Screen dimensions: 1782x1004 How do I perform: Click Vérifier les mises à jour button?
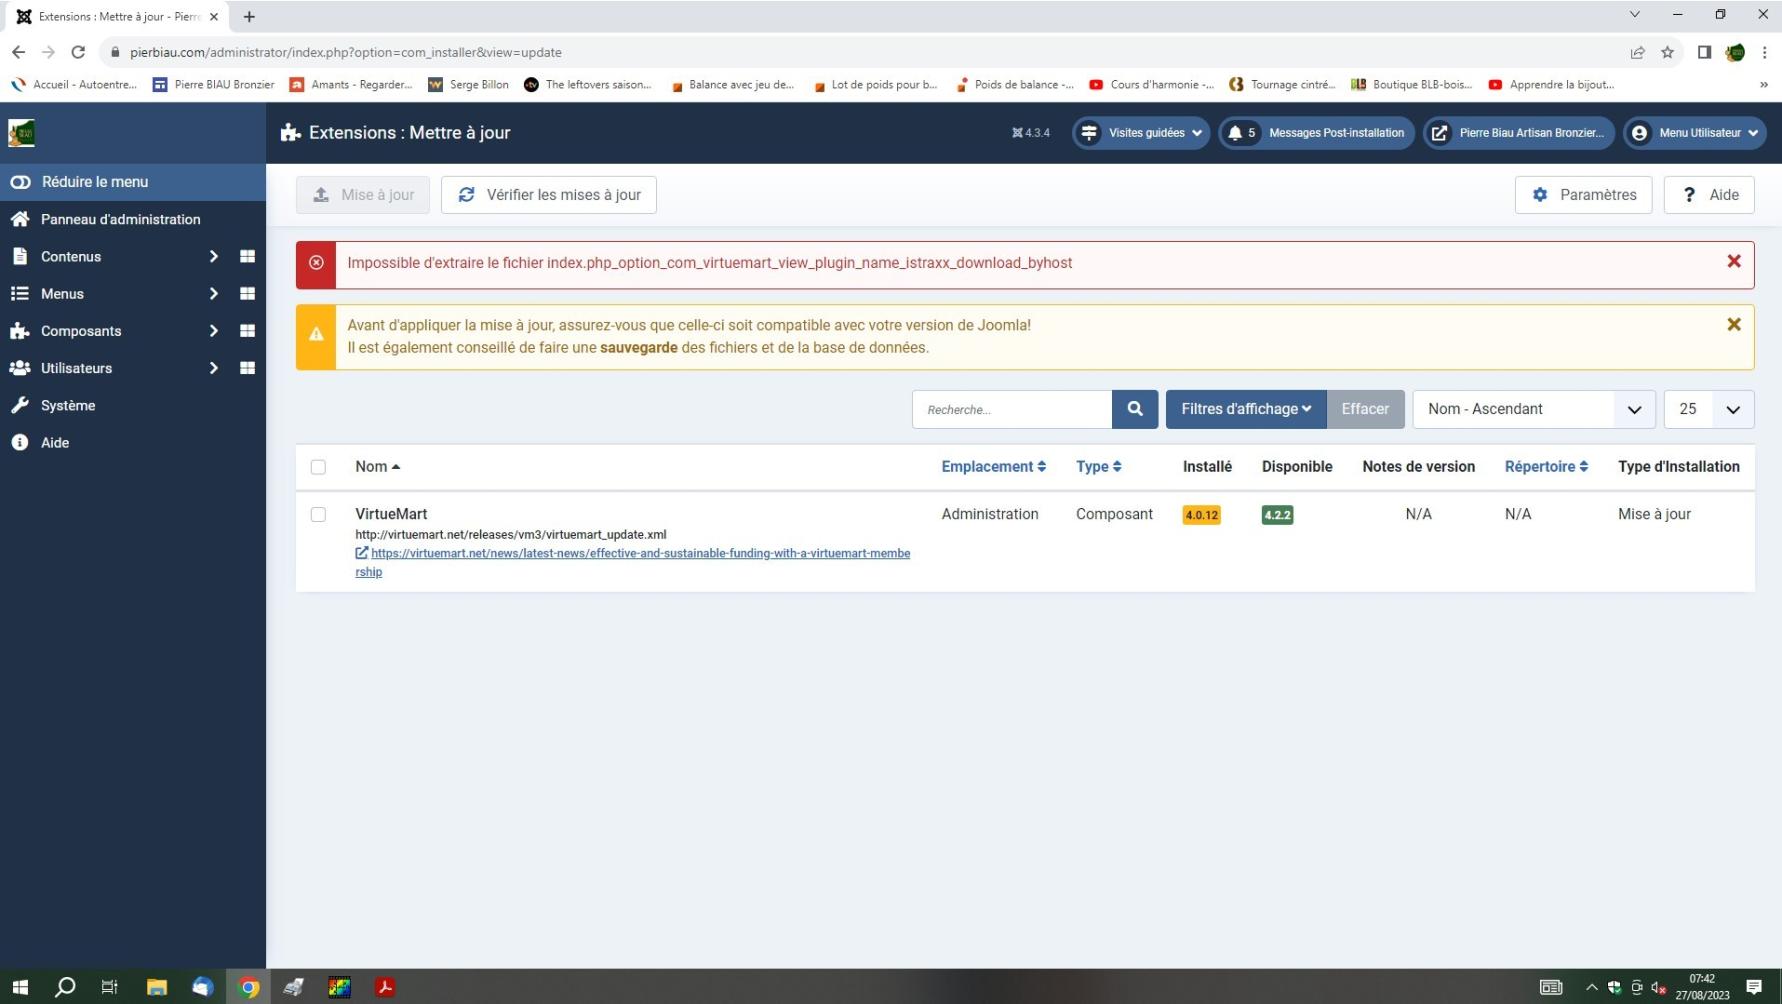[x=549, y=195]
